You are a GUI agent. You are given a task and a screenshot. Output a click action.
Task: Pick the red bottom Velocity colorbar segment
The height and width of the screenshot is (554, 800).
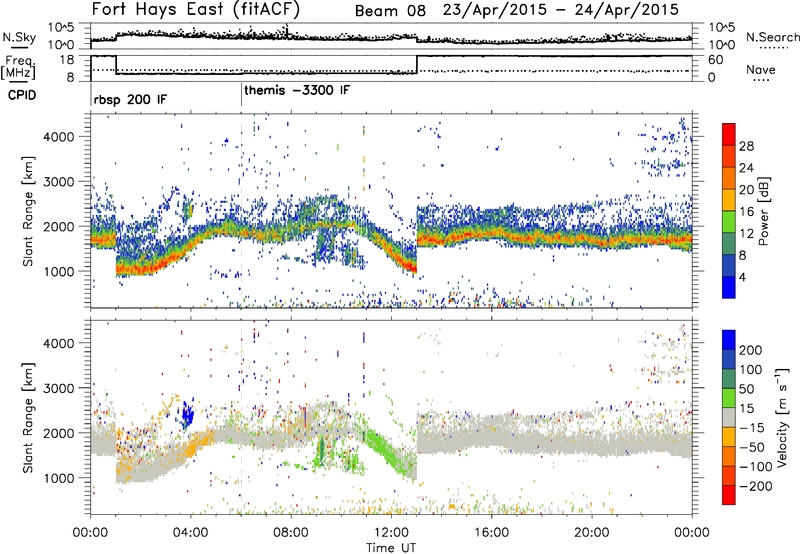click(729, 495)
